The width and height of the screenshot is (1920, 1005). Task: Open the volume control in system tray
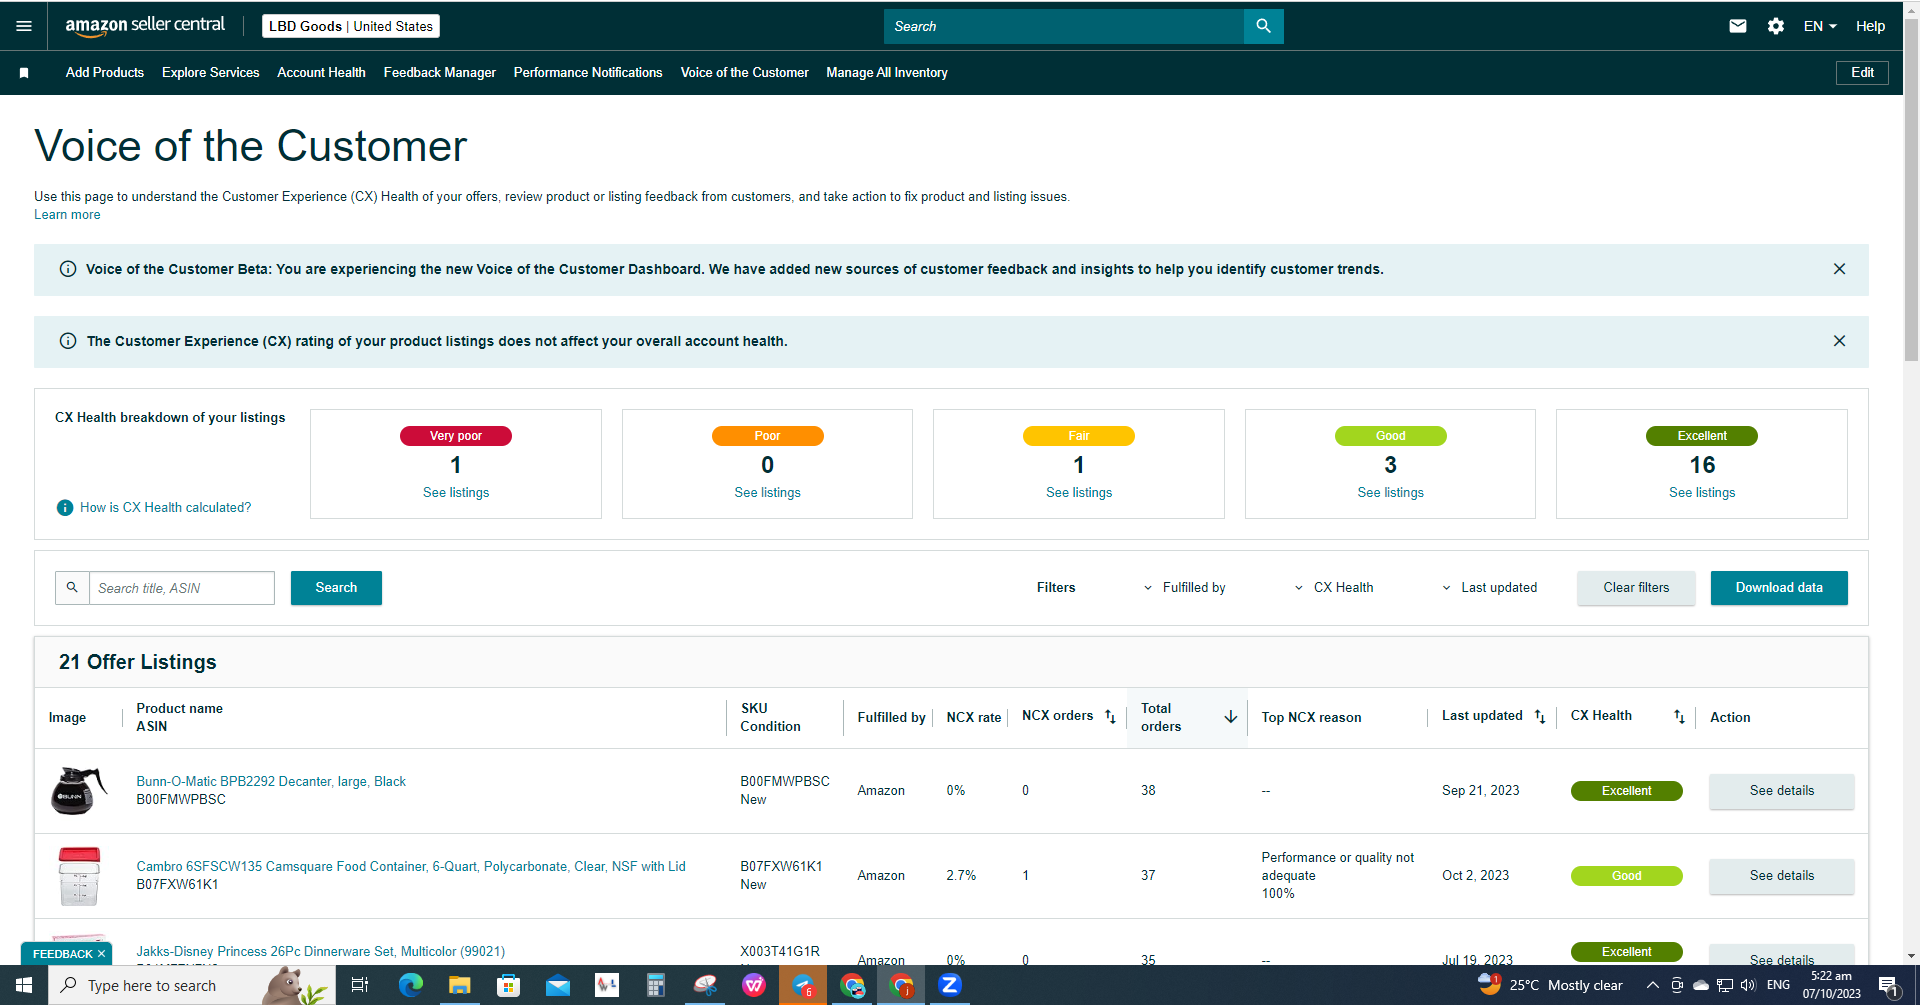coord(1748,986)
